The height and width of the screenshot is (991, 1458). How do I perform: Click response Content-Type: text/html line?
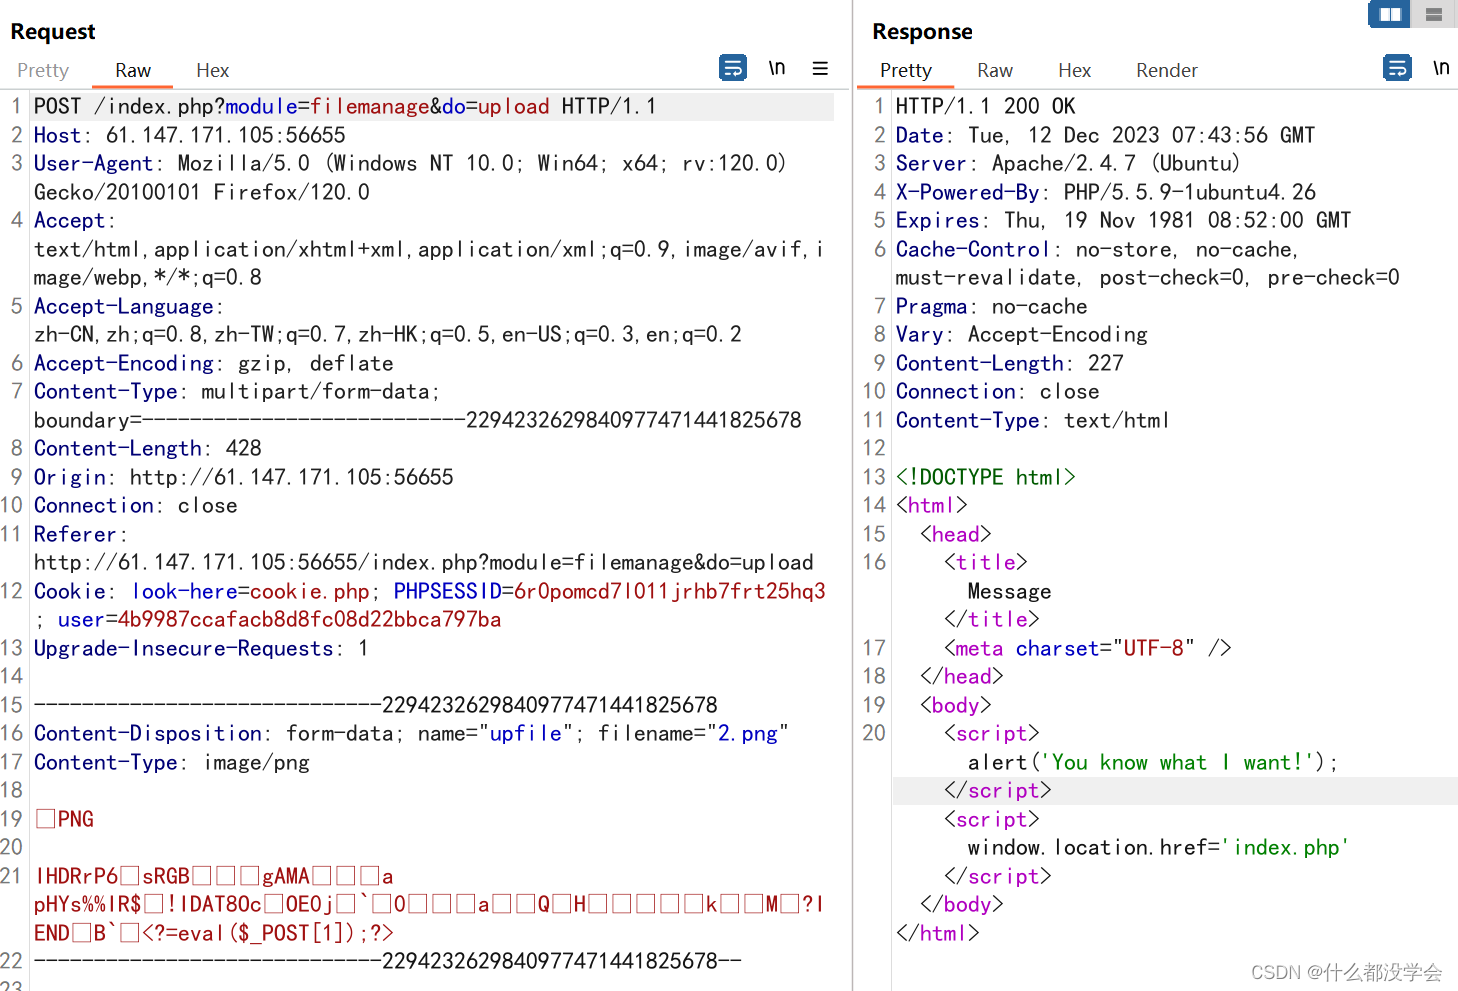coord(1032,420)
